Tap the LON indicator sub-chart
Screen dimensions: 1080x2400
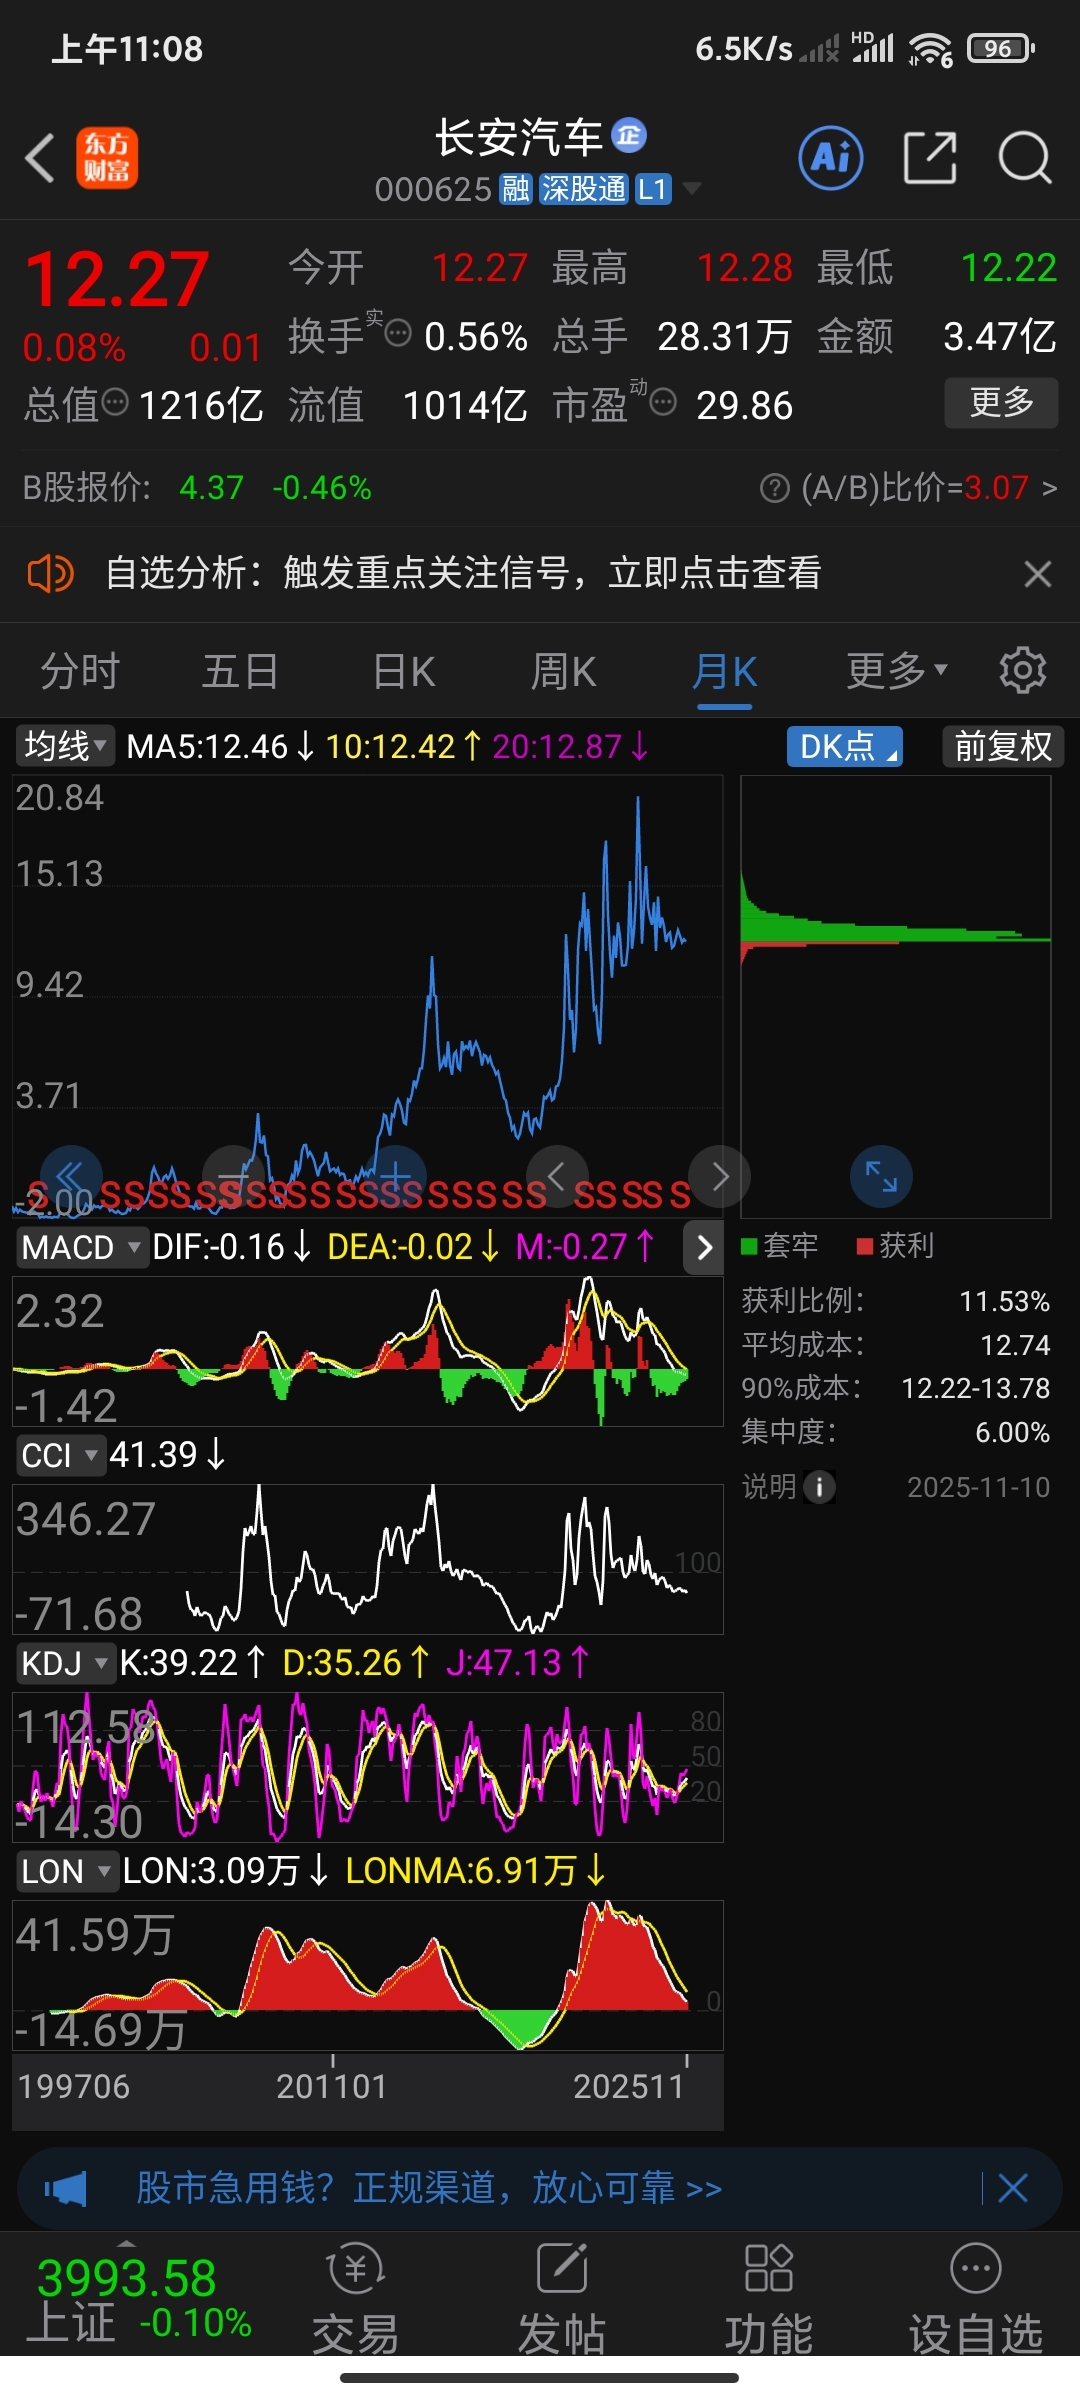(368, 1974)
